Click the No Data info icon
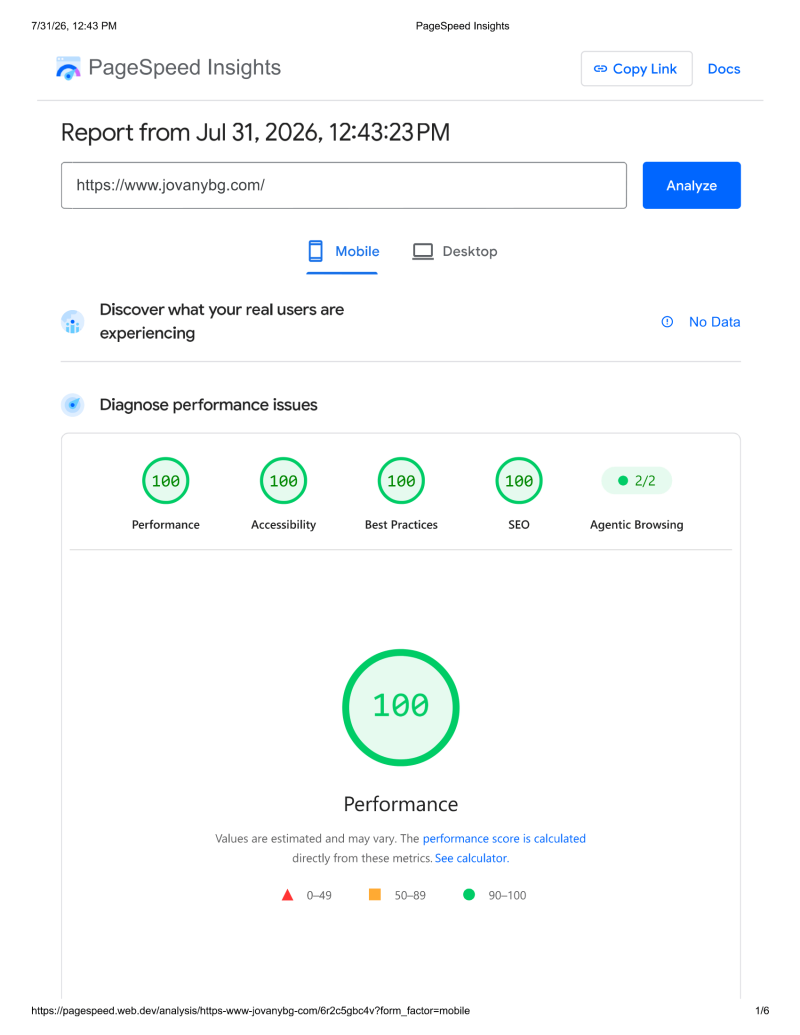Screen dimensions: 800x1035 click(x=667, y=321)
